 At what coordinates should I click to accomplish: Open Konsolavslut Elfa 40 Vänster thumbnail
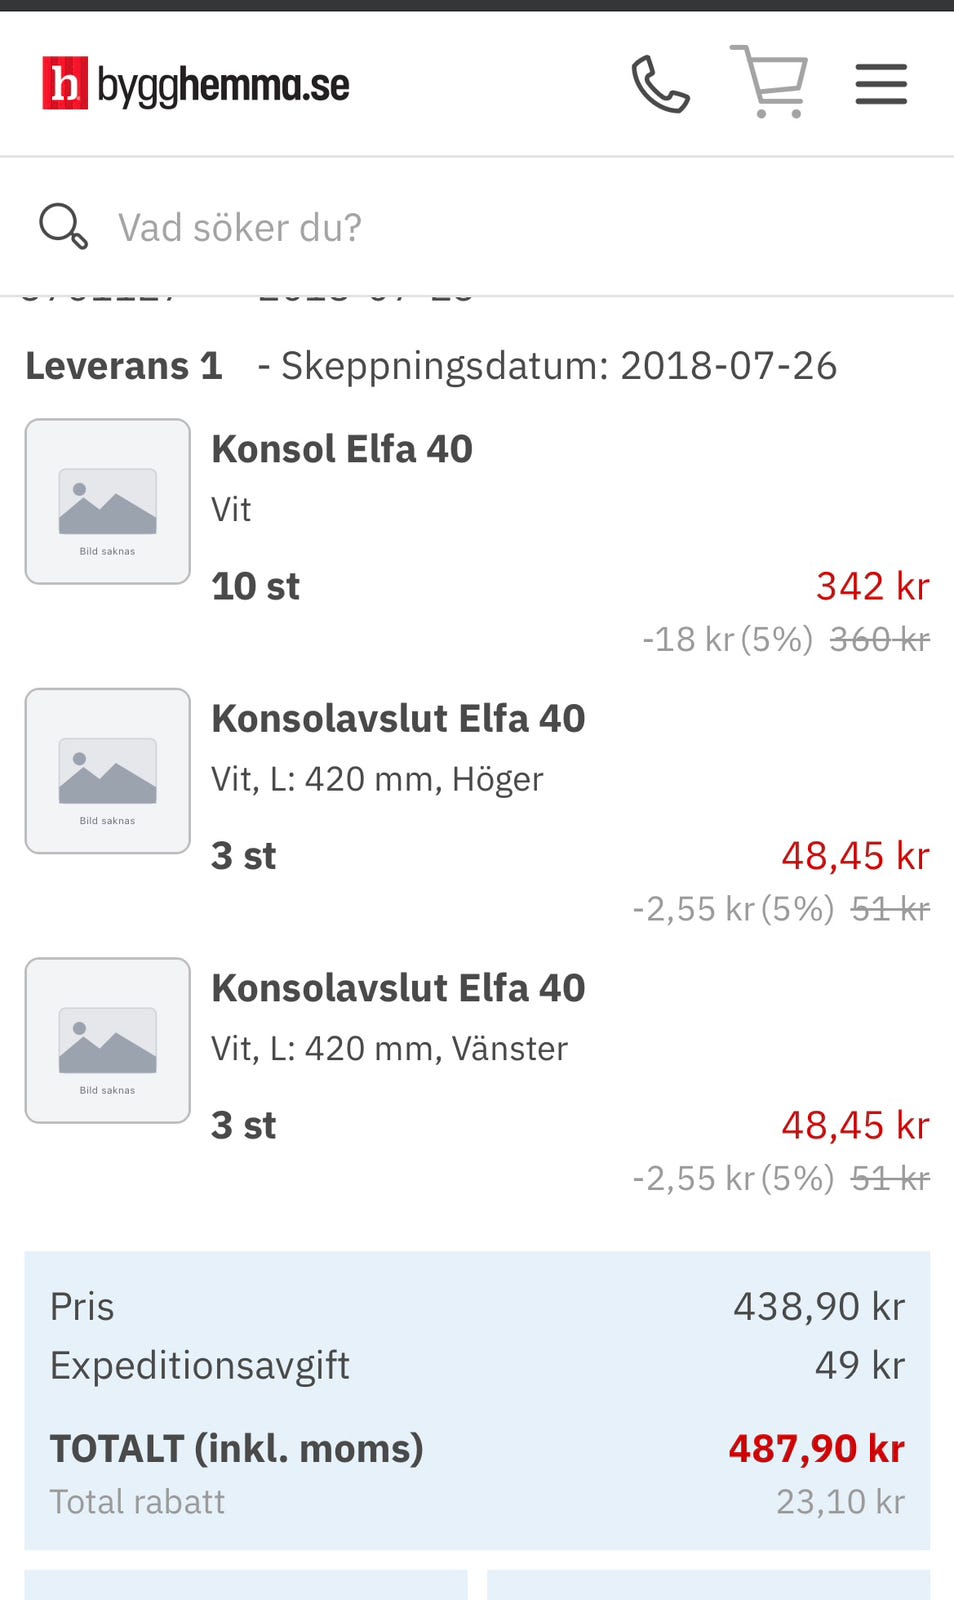[x=108, y=1040]
